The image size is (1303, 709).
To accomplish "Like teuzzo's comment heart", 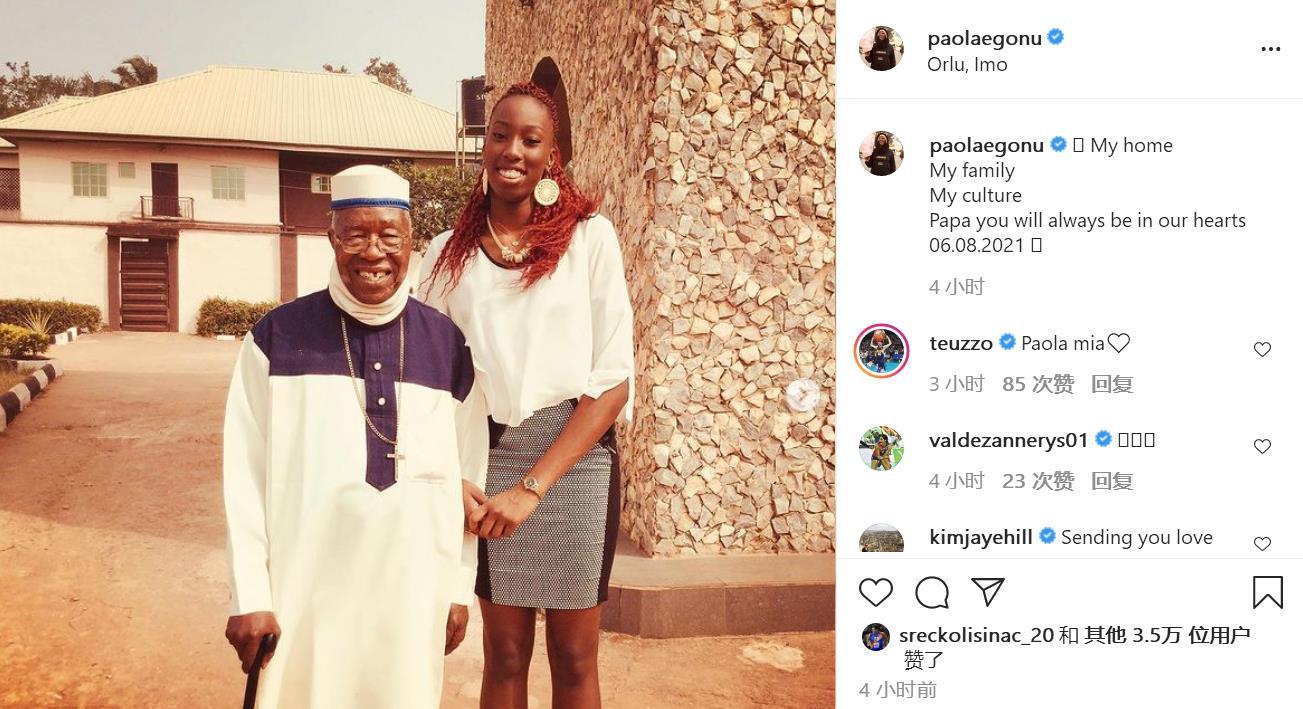I will coord(1262,349).
